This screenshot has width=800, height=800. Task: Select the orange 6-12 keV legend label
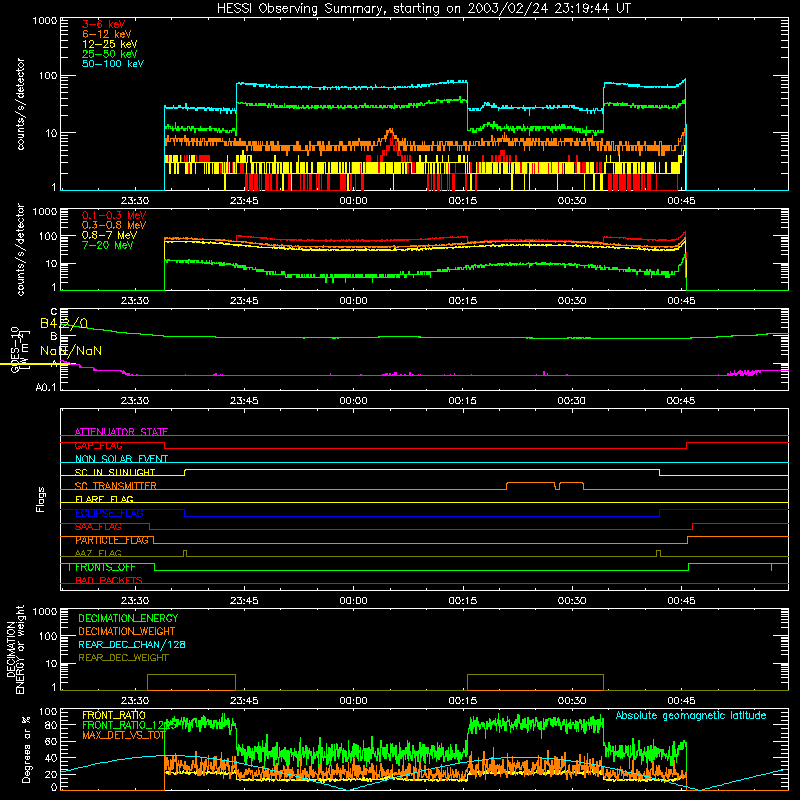tap(107, 34)
